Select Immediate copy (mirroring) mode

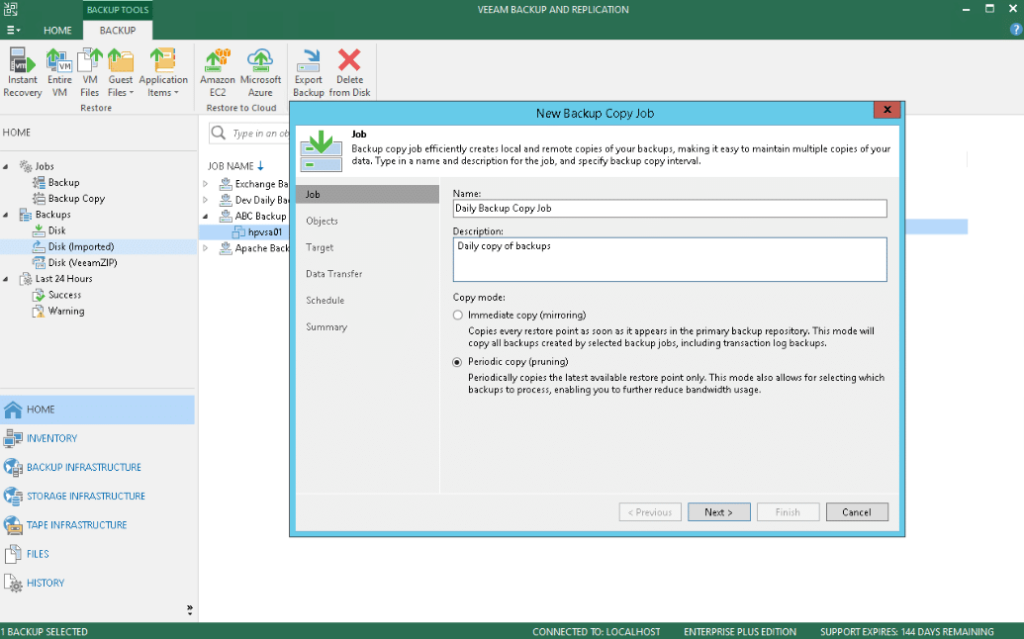pyautogui.click(x=457, y=314)
